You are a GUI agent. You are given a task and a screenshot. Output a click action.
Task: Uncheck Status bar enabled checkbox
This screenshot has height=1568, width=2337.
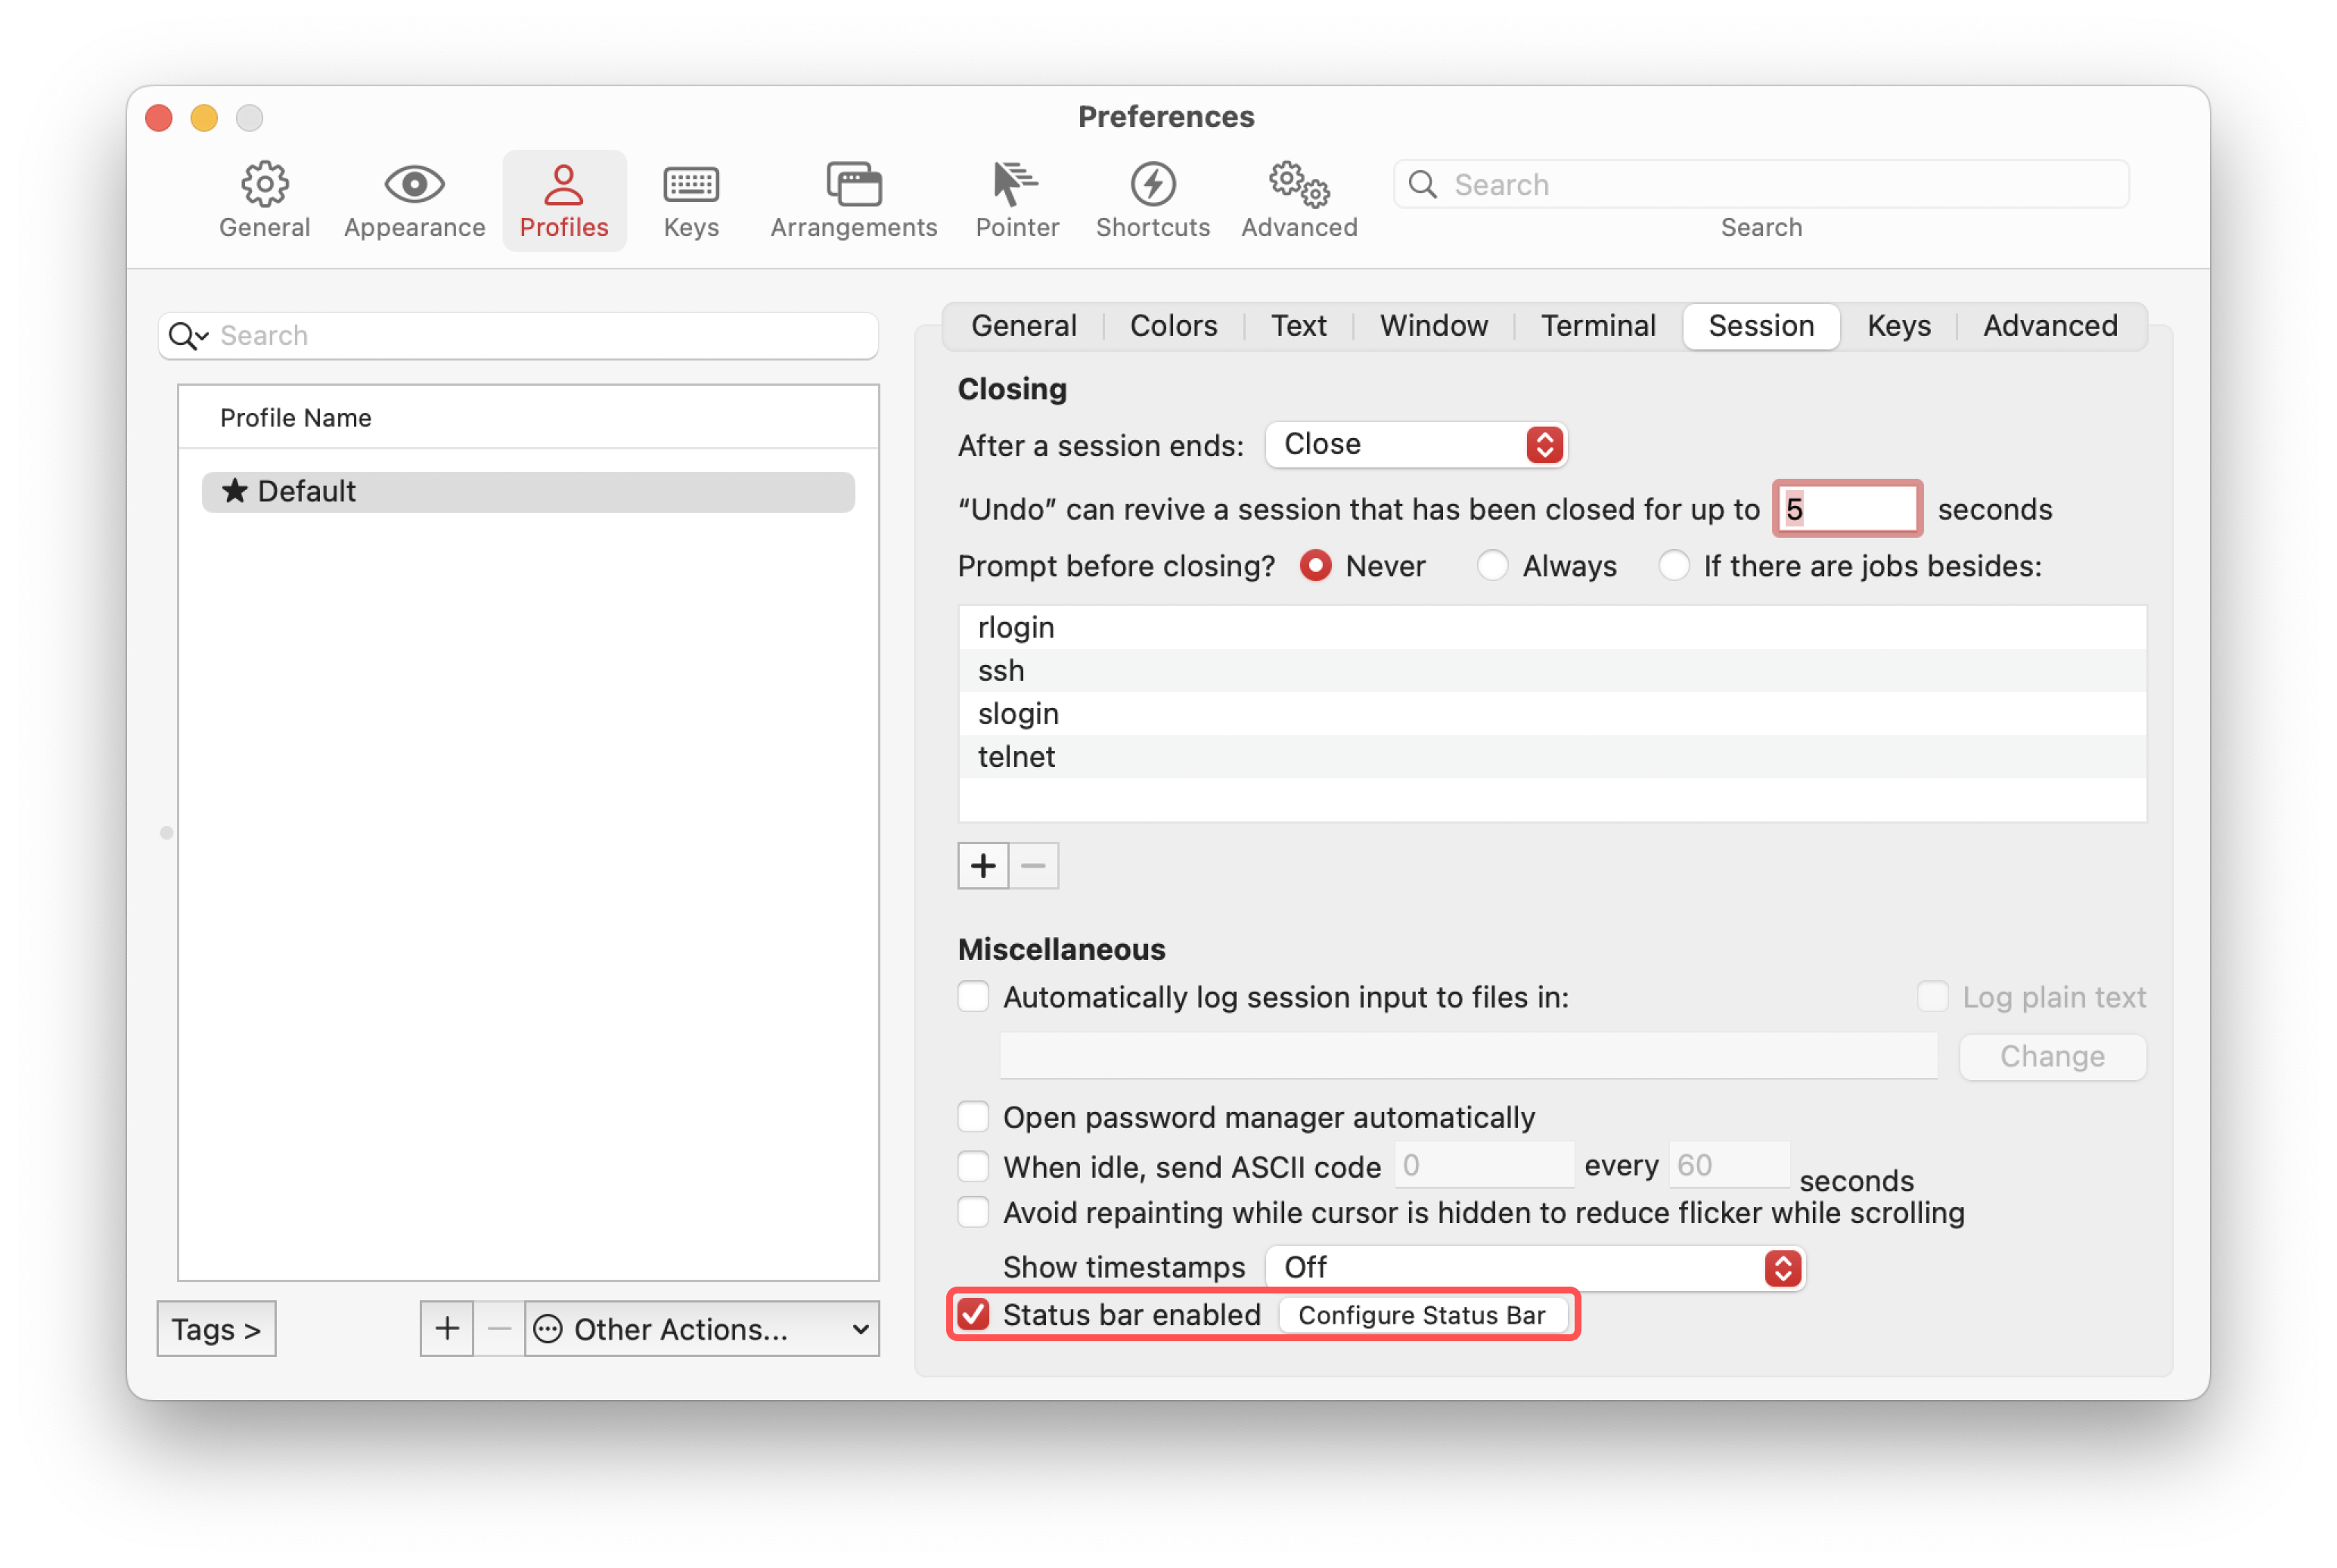[x=973, y=1315]
